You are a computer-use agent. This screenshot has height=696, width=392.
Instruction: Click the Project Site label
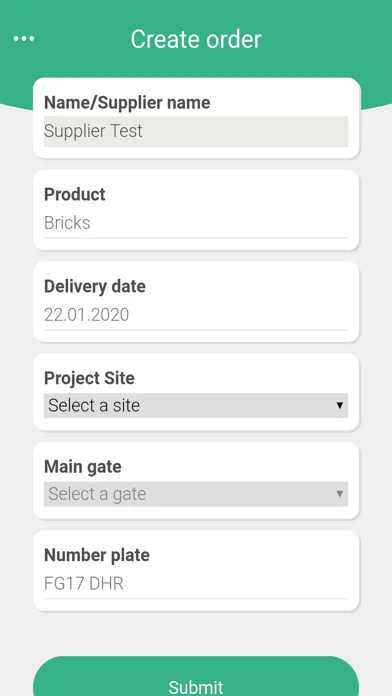[x=89, y=378]
